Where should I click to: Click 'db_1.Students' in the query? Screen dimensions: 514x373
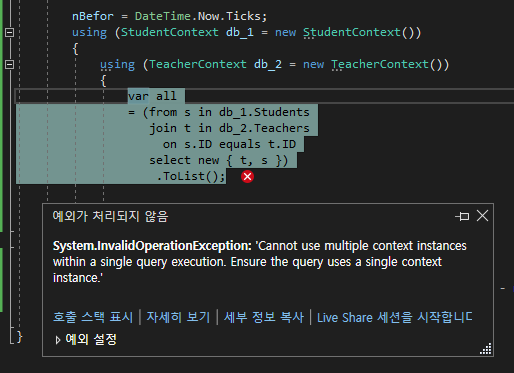coord(264,112)
